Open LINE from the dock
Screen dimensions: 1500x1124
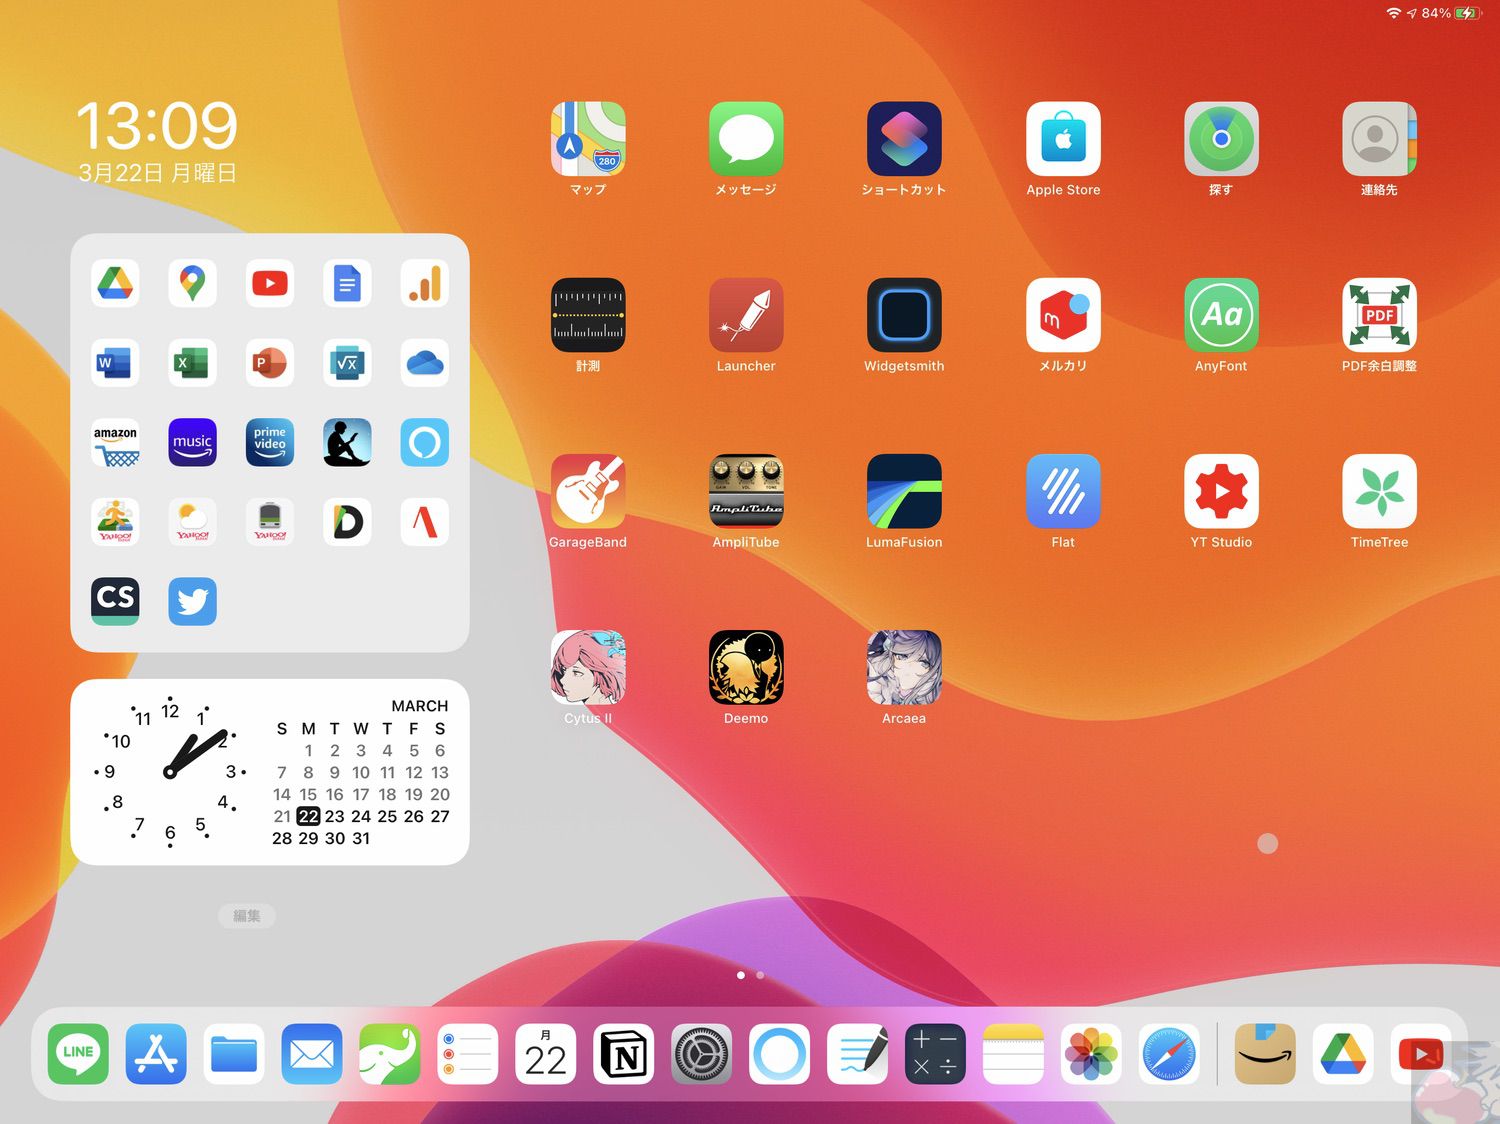pyautogui.click(x=78, y=1054)
